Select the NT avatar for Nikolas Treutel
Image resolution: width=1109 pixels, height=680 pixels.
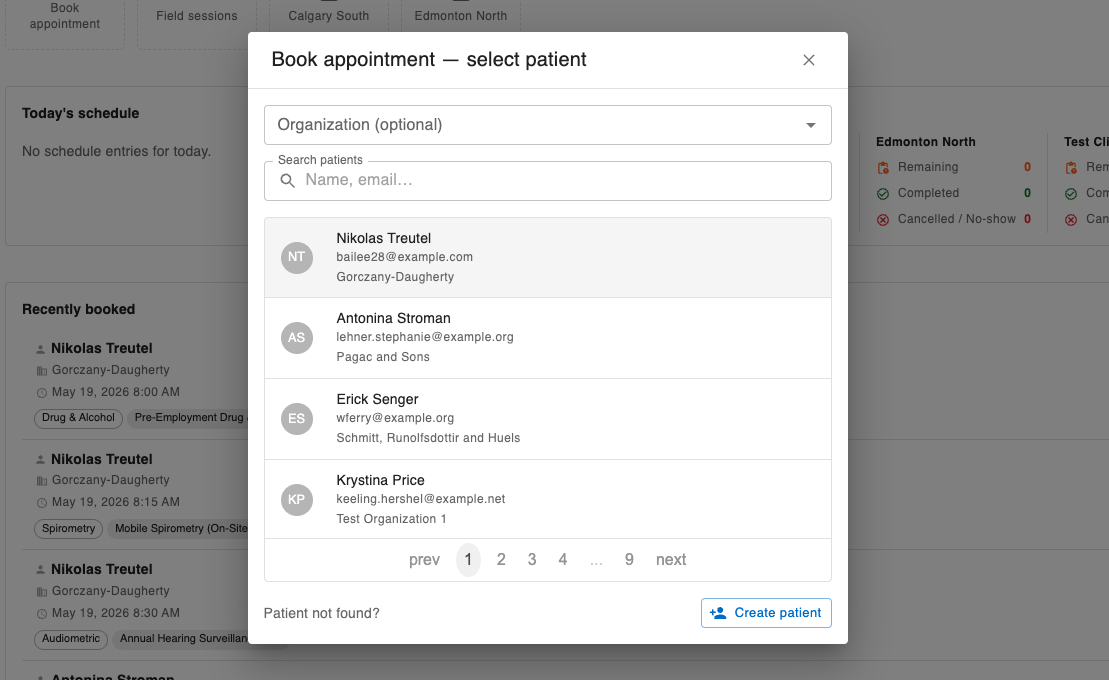click(296, 257)
